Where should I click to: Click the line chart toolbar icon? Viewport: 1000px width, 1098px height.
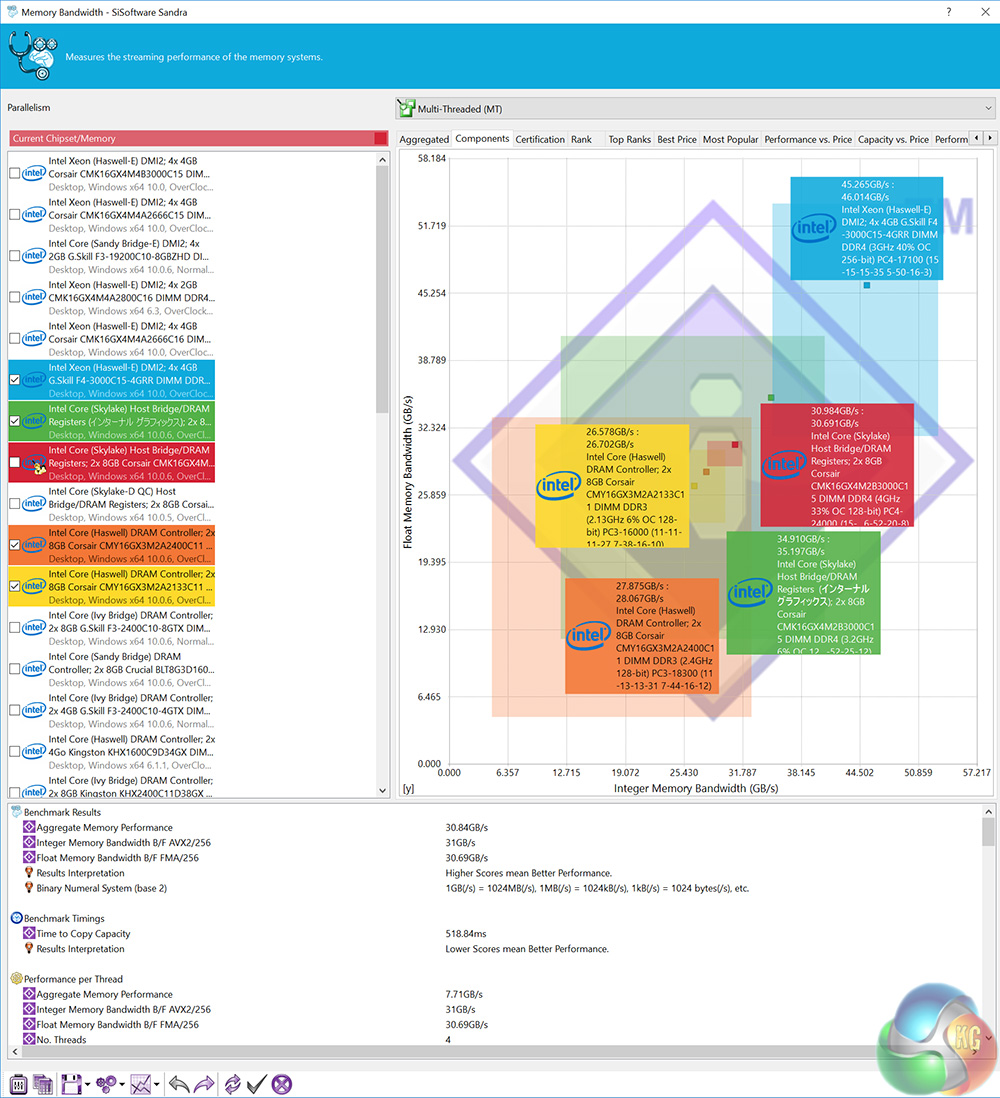(x=141, y=1085)
